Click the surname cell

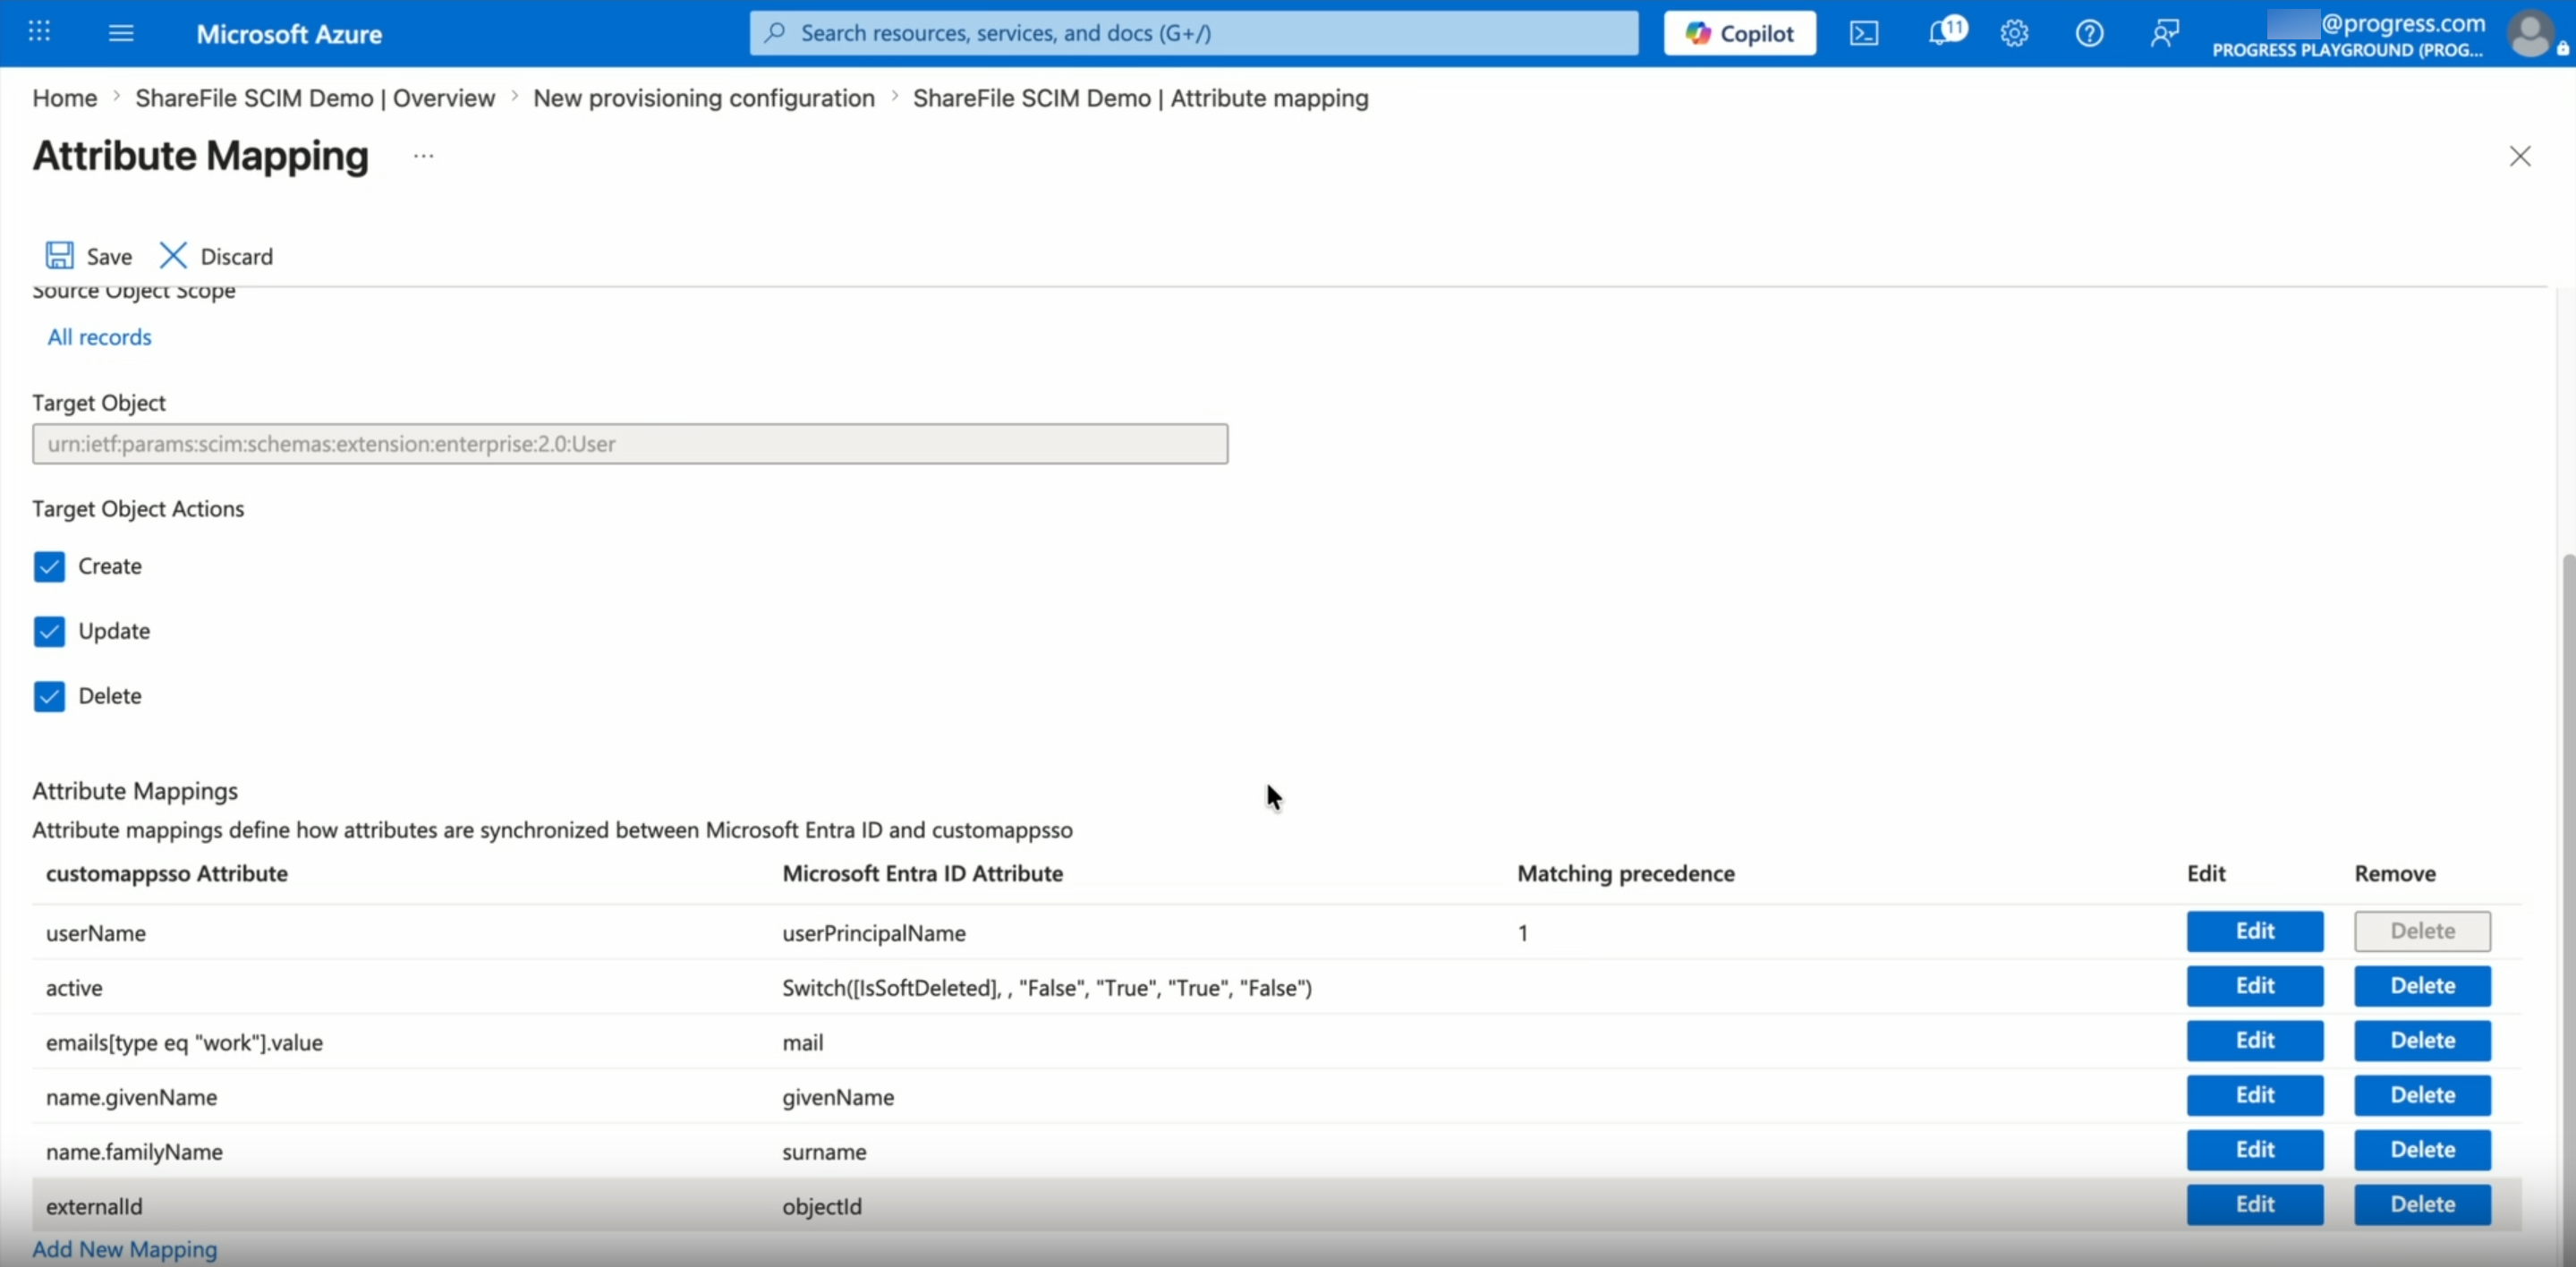[x=824, y=1152]
